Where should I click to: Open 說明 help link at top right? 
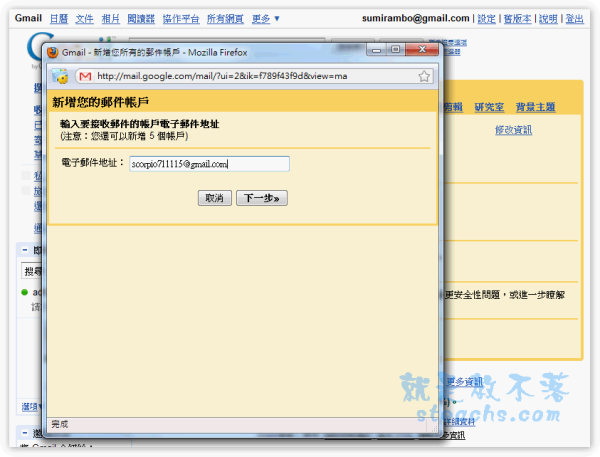point(548,18)
